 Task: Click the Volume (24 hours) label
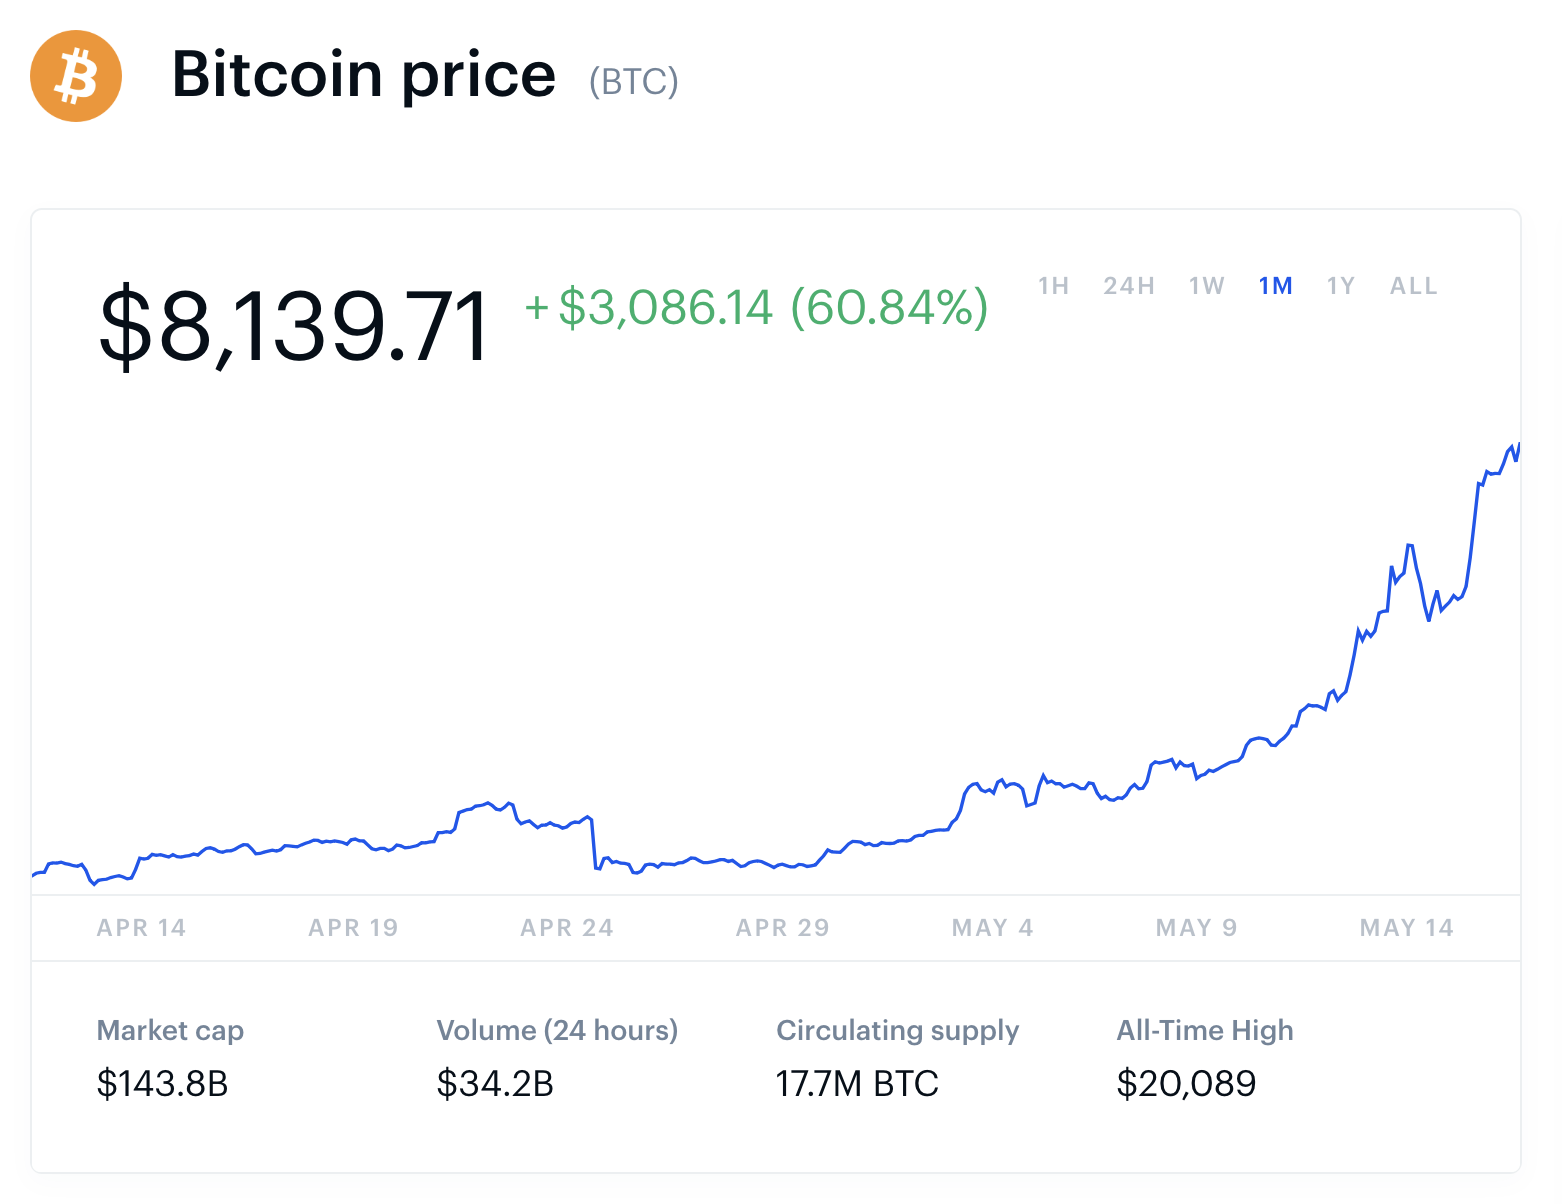pos(557,1030)
